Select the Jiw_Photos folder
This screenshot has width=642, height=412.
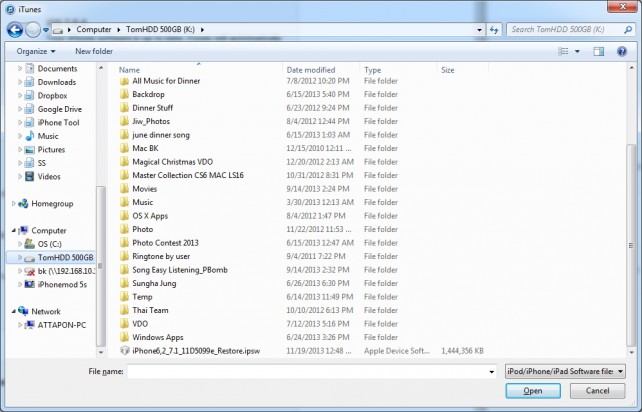[151, 121]
